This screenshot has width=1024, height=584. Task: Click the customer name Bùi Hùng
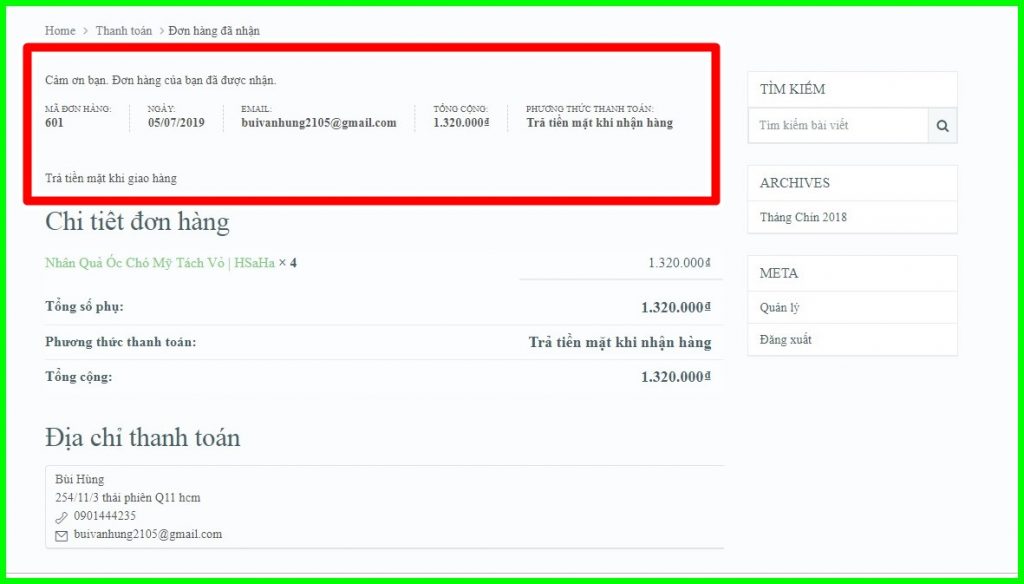pos(80,480)
